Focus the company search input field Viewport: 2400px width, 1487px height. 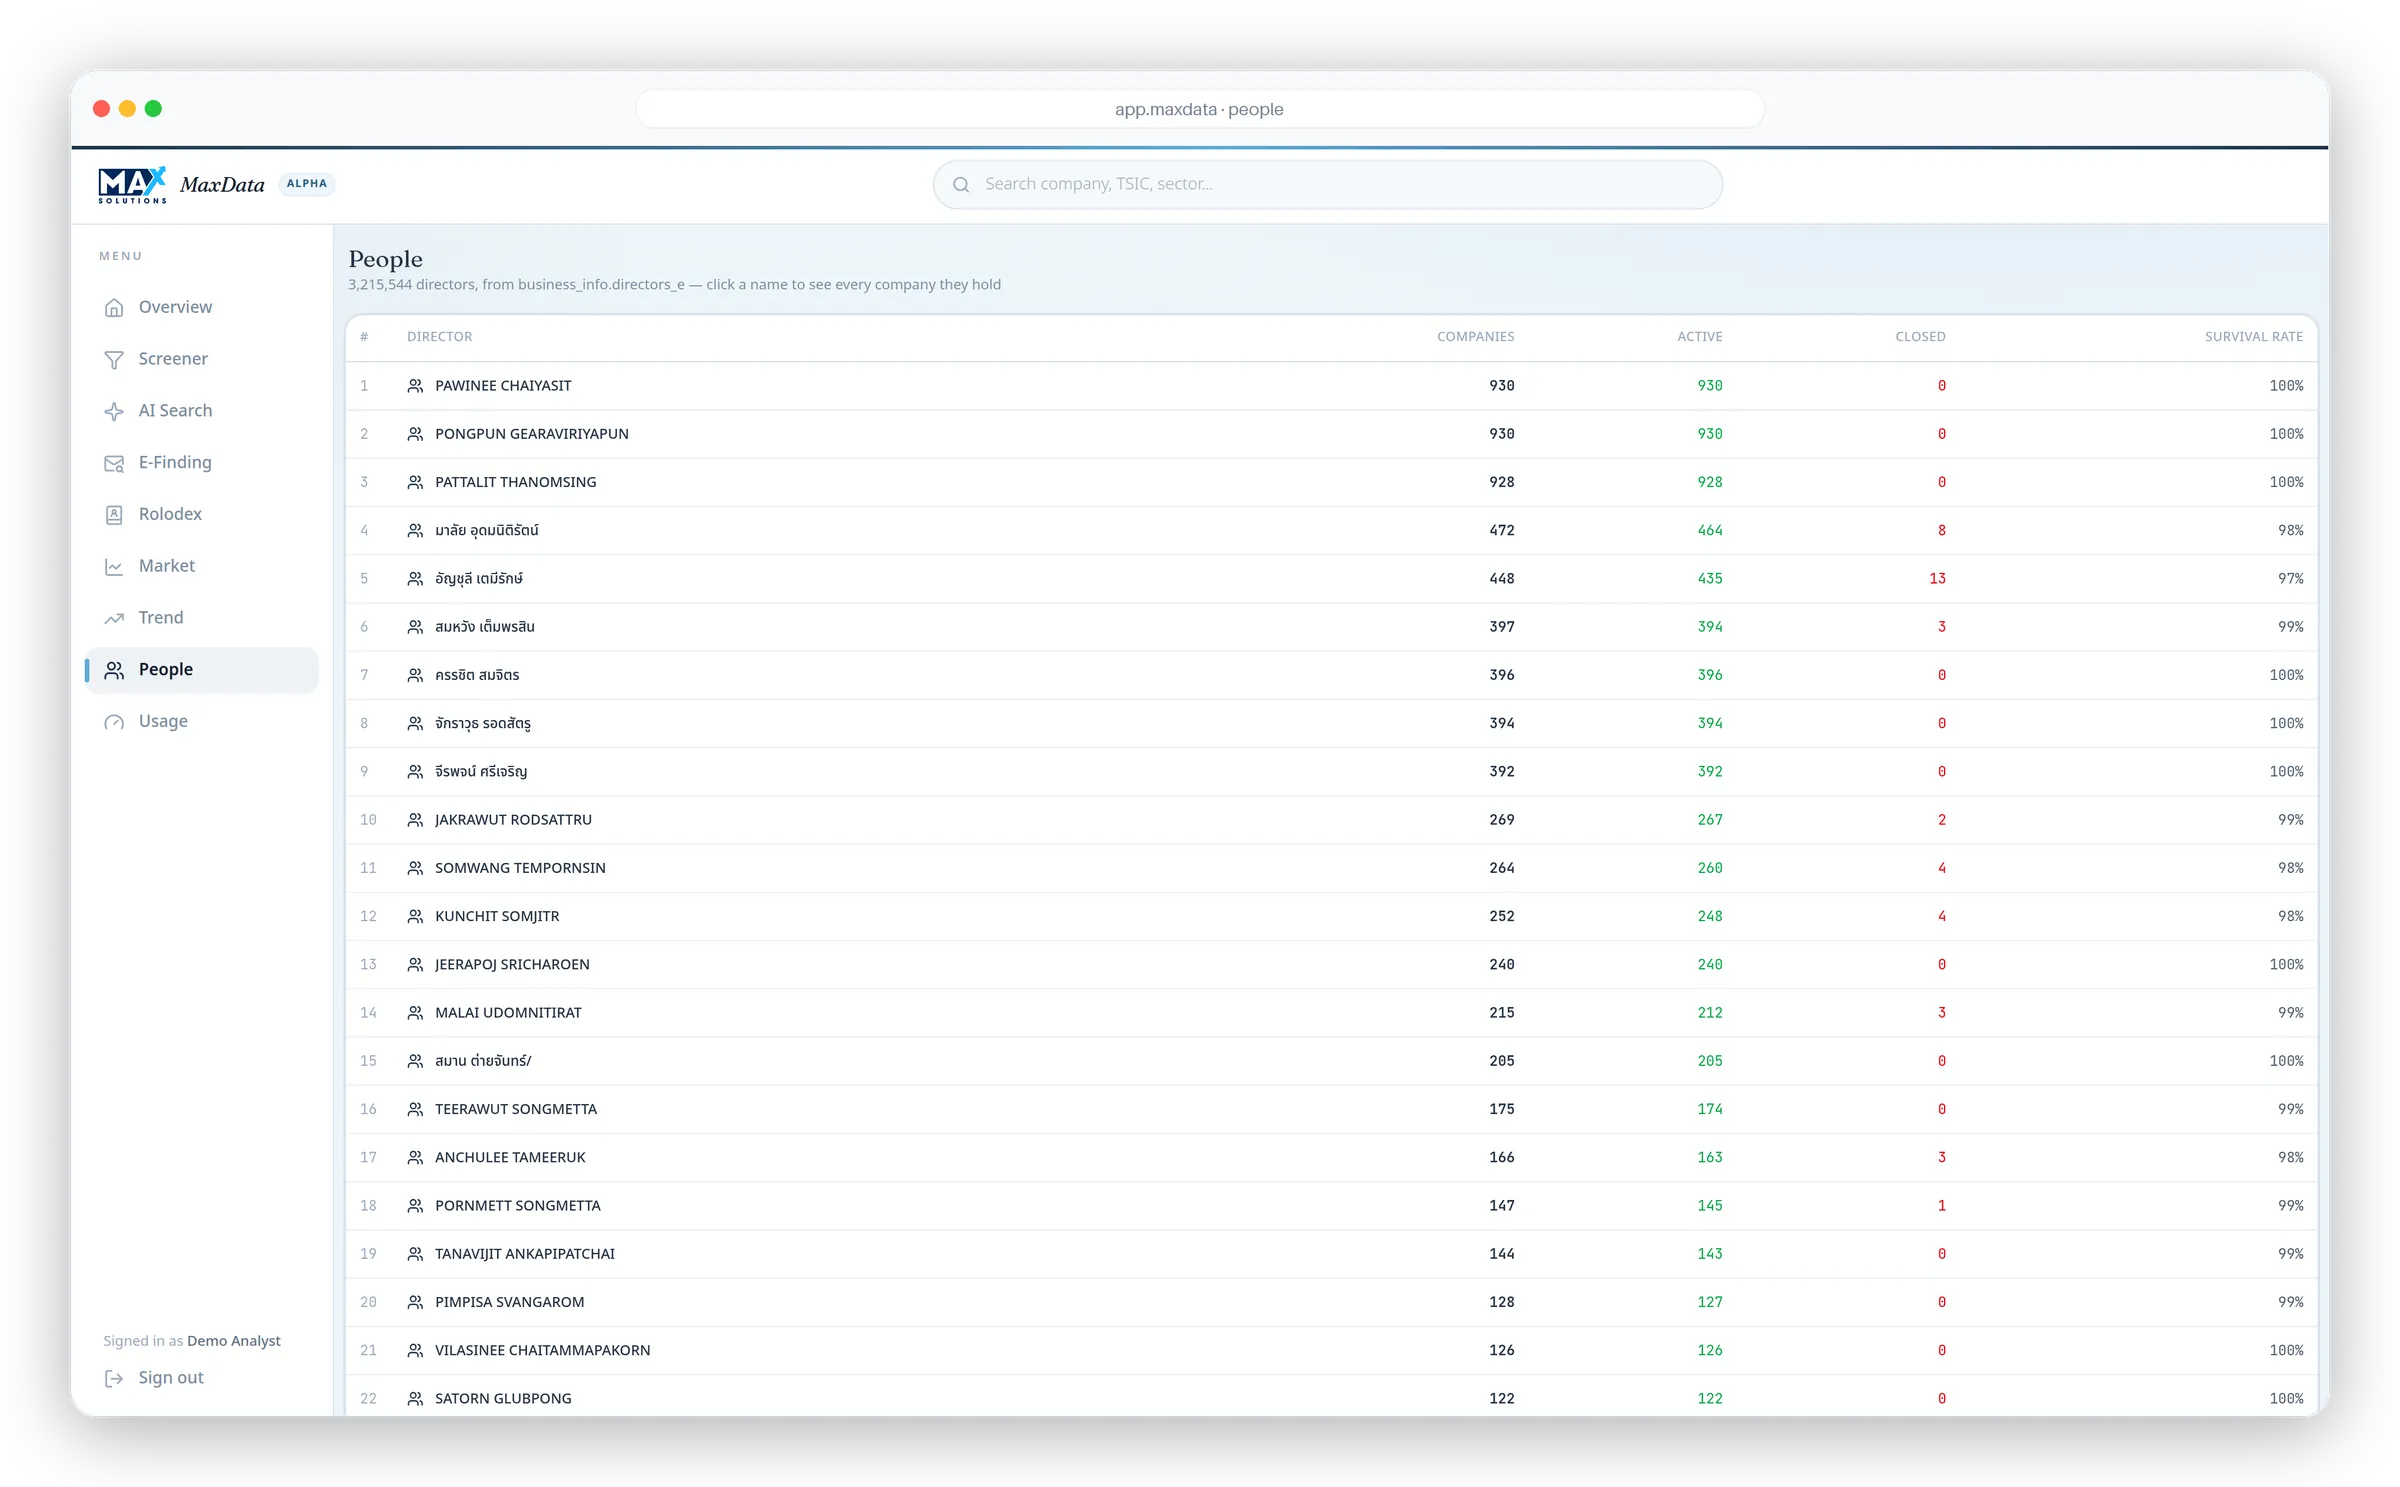pyautogui.click(x=1327, y=184)
